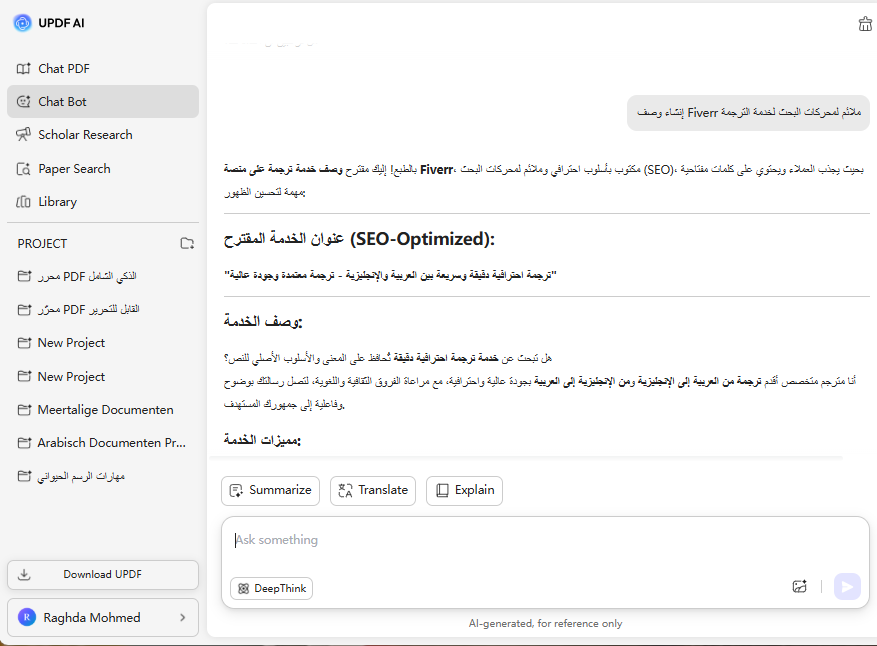Screen dimensions: 877x646
Task: Open the Meertalige Documenten project
Action: (103, 410)
